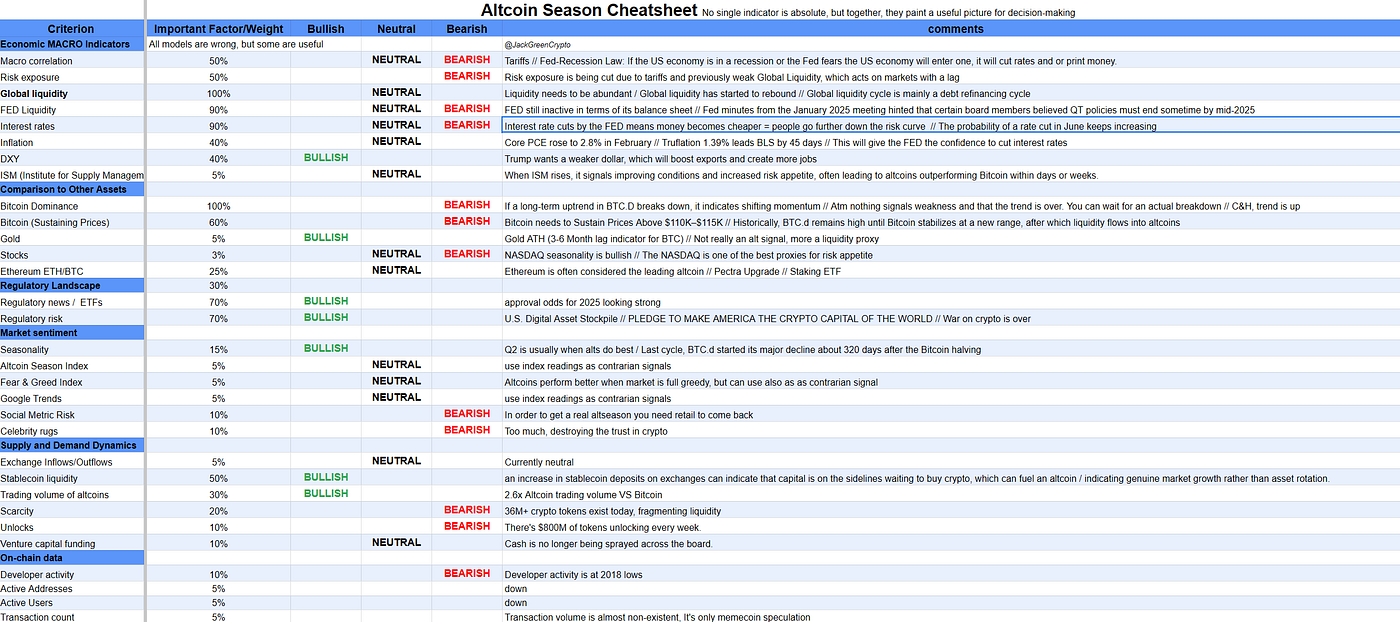Select the "Altcoin Season Index" cell
This screenshot has height=622, width=1400.
click(x=72, y=366)
